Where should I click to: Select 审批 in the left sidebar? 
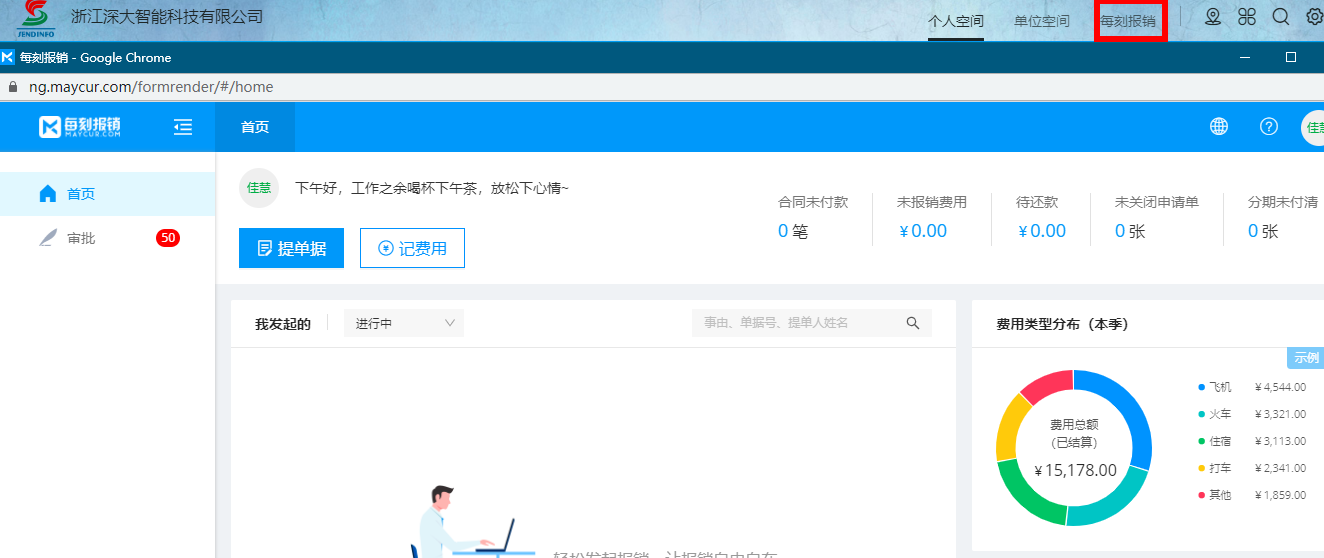tap(81, 238)
